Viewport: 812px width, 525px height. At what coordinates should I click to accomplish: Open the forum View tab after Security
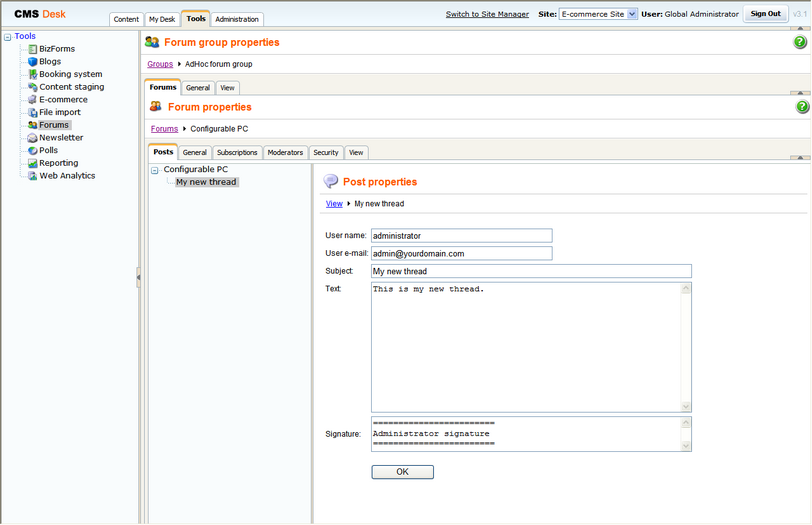(356, 153)
